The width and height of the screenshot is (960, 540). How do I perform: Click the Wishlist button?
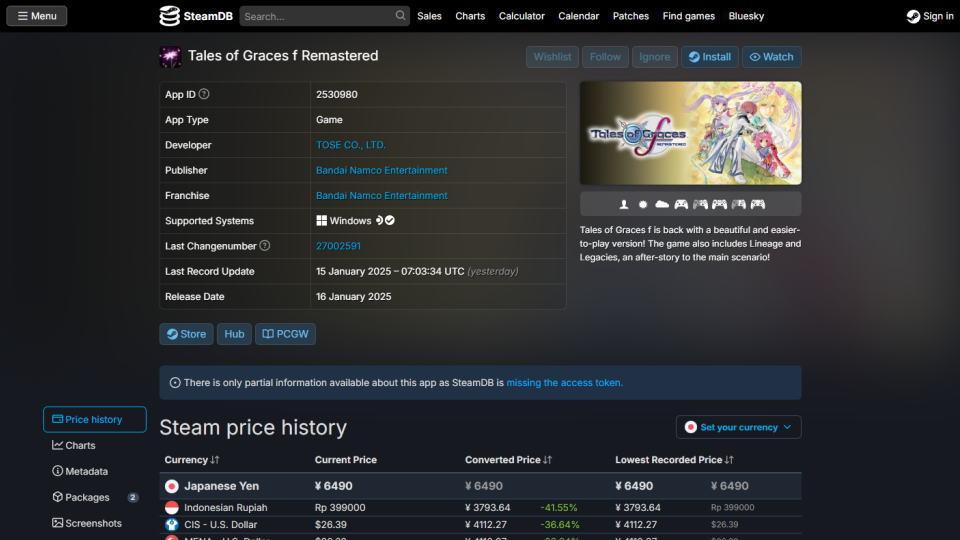click(x=552, y=57)
